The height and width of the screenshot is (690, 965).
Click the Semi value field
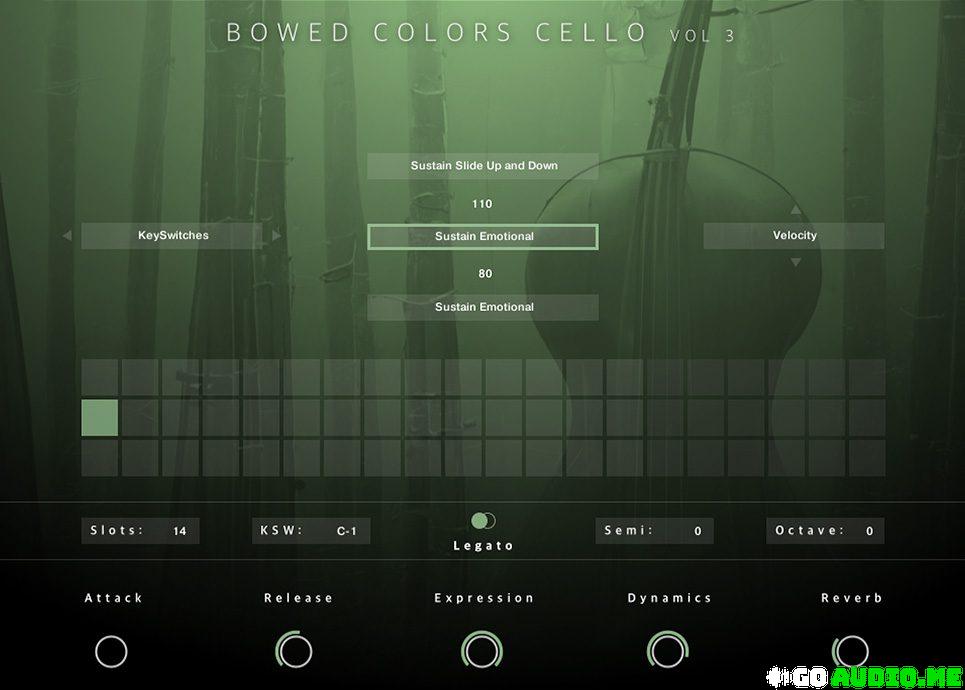point(697,531)
